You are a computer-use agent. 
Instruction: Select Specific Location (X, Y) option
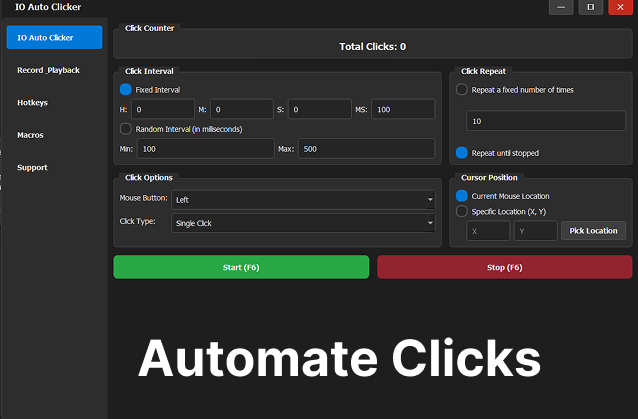(461, 212)
